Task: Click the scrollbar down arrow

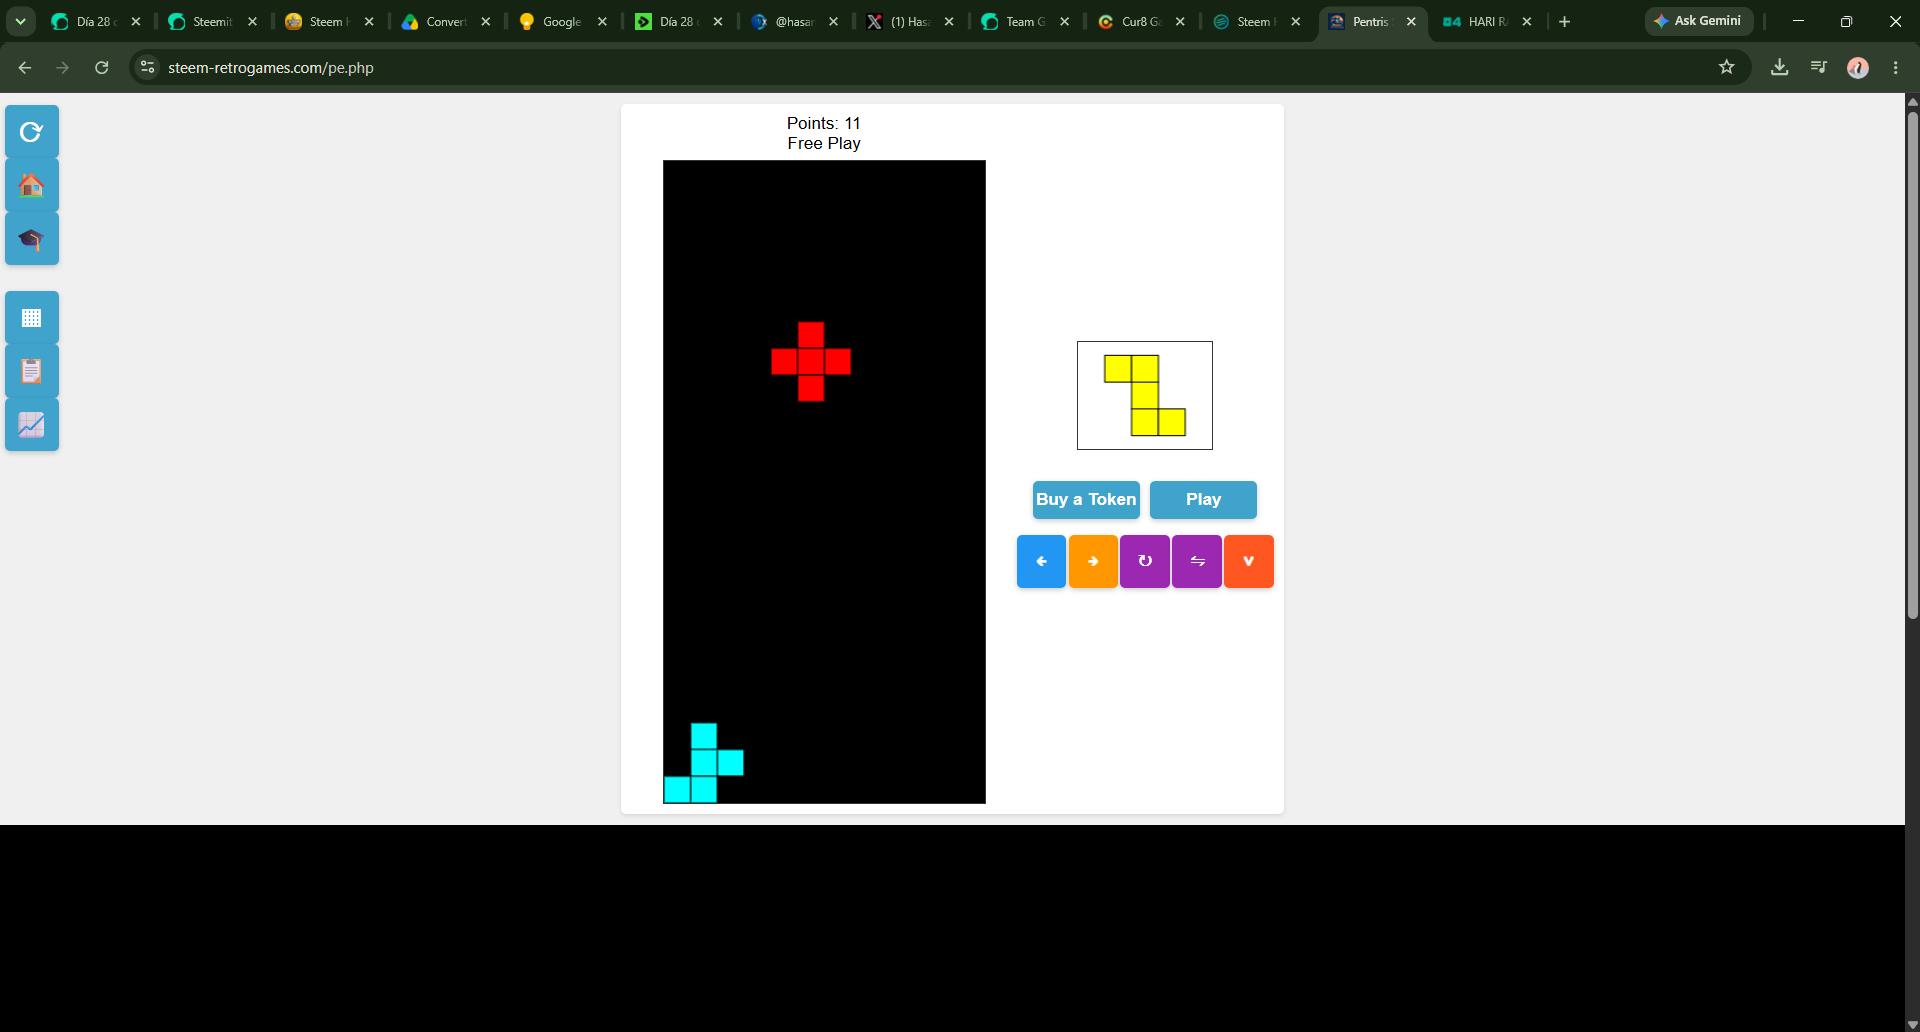Action: coord(1912,1025)
